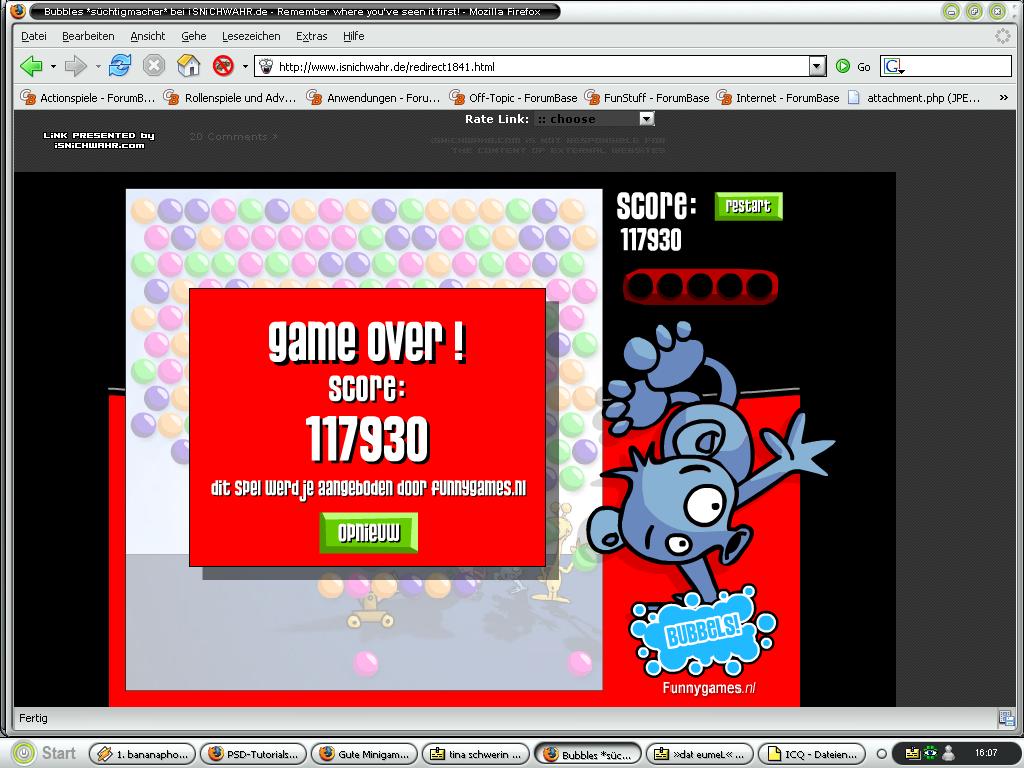Open Anwendungen - Forum bookmark

click(x=374, y=98)
